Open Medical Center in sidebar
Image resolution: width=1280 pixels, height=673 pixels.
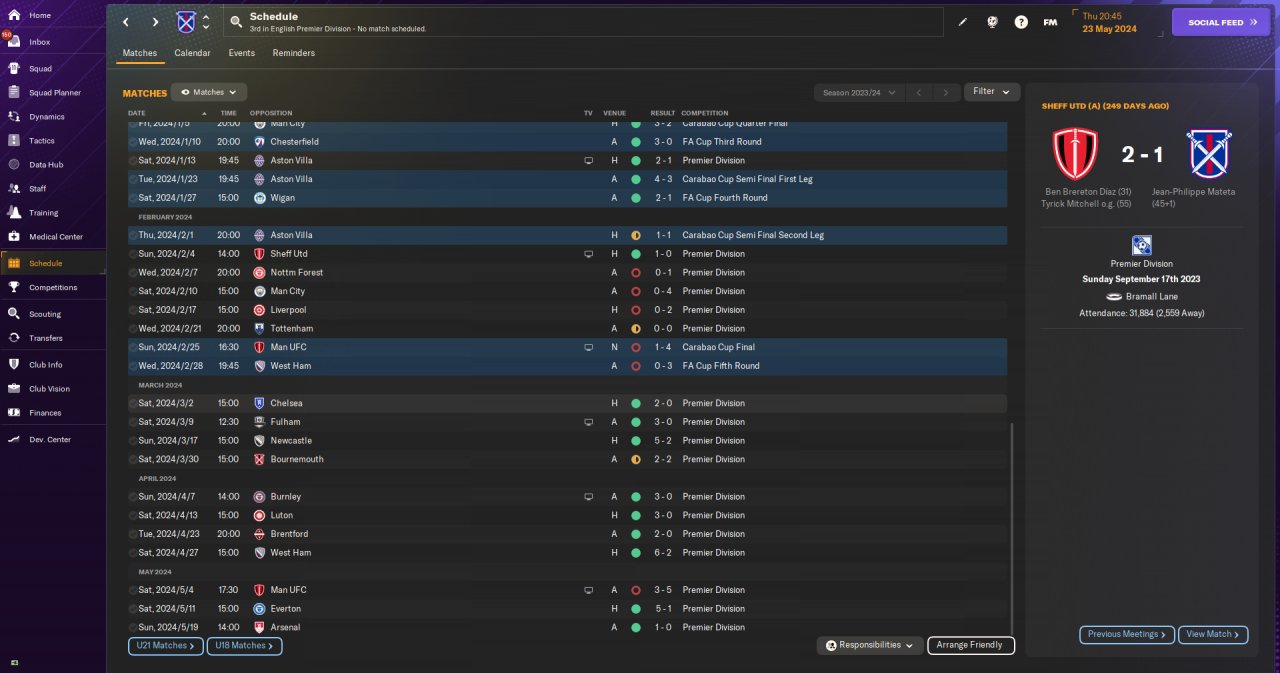[x=54, y=237]
